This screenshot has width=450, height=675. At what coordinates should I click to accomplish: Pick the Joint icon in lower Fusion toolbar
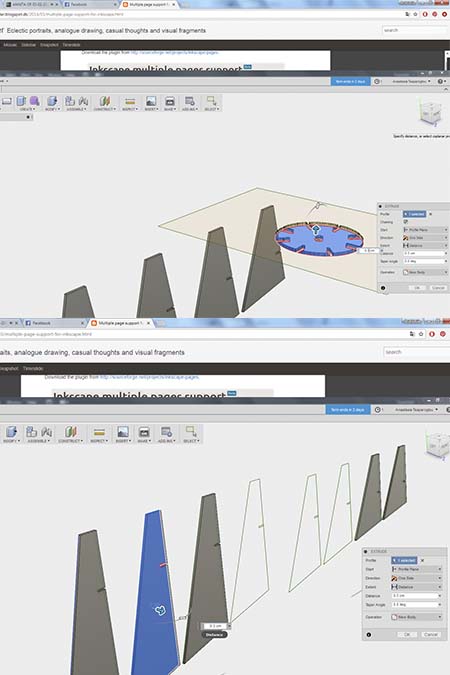pyautogui.click(x=47, y=432)
